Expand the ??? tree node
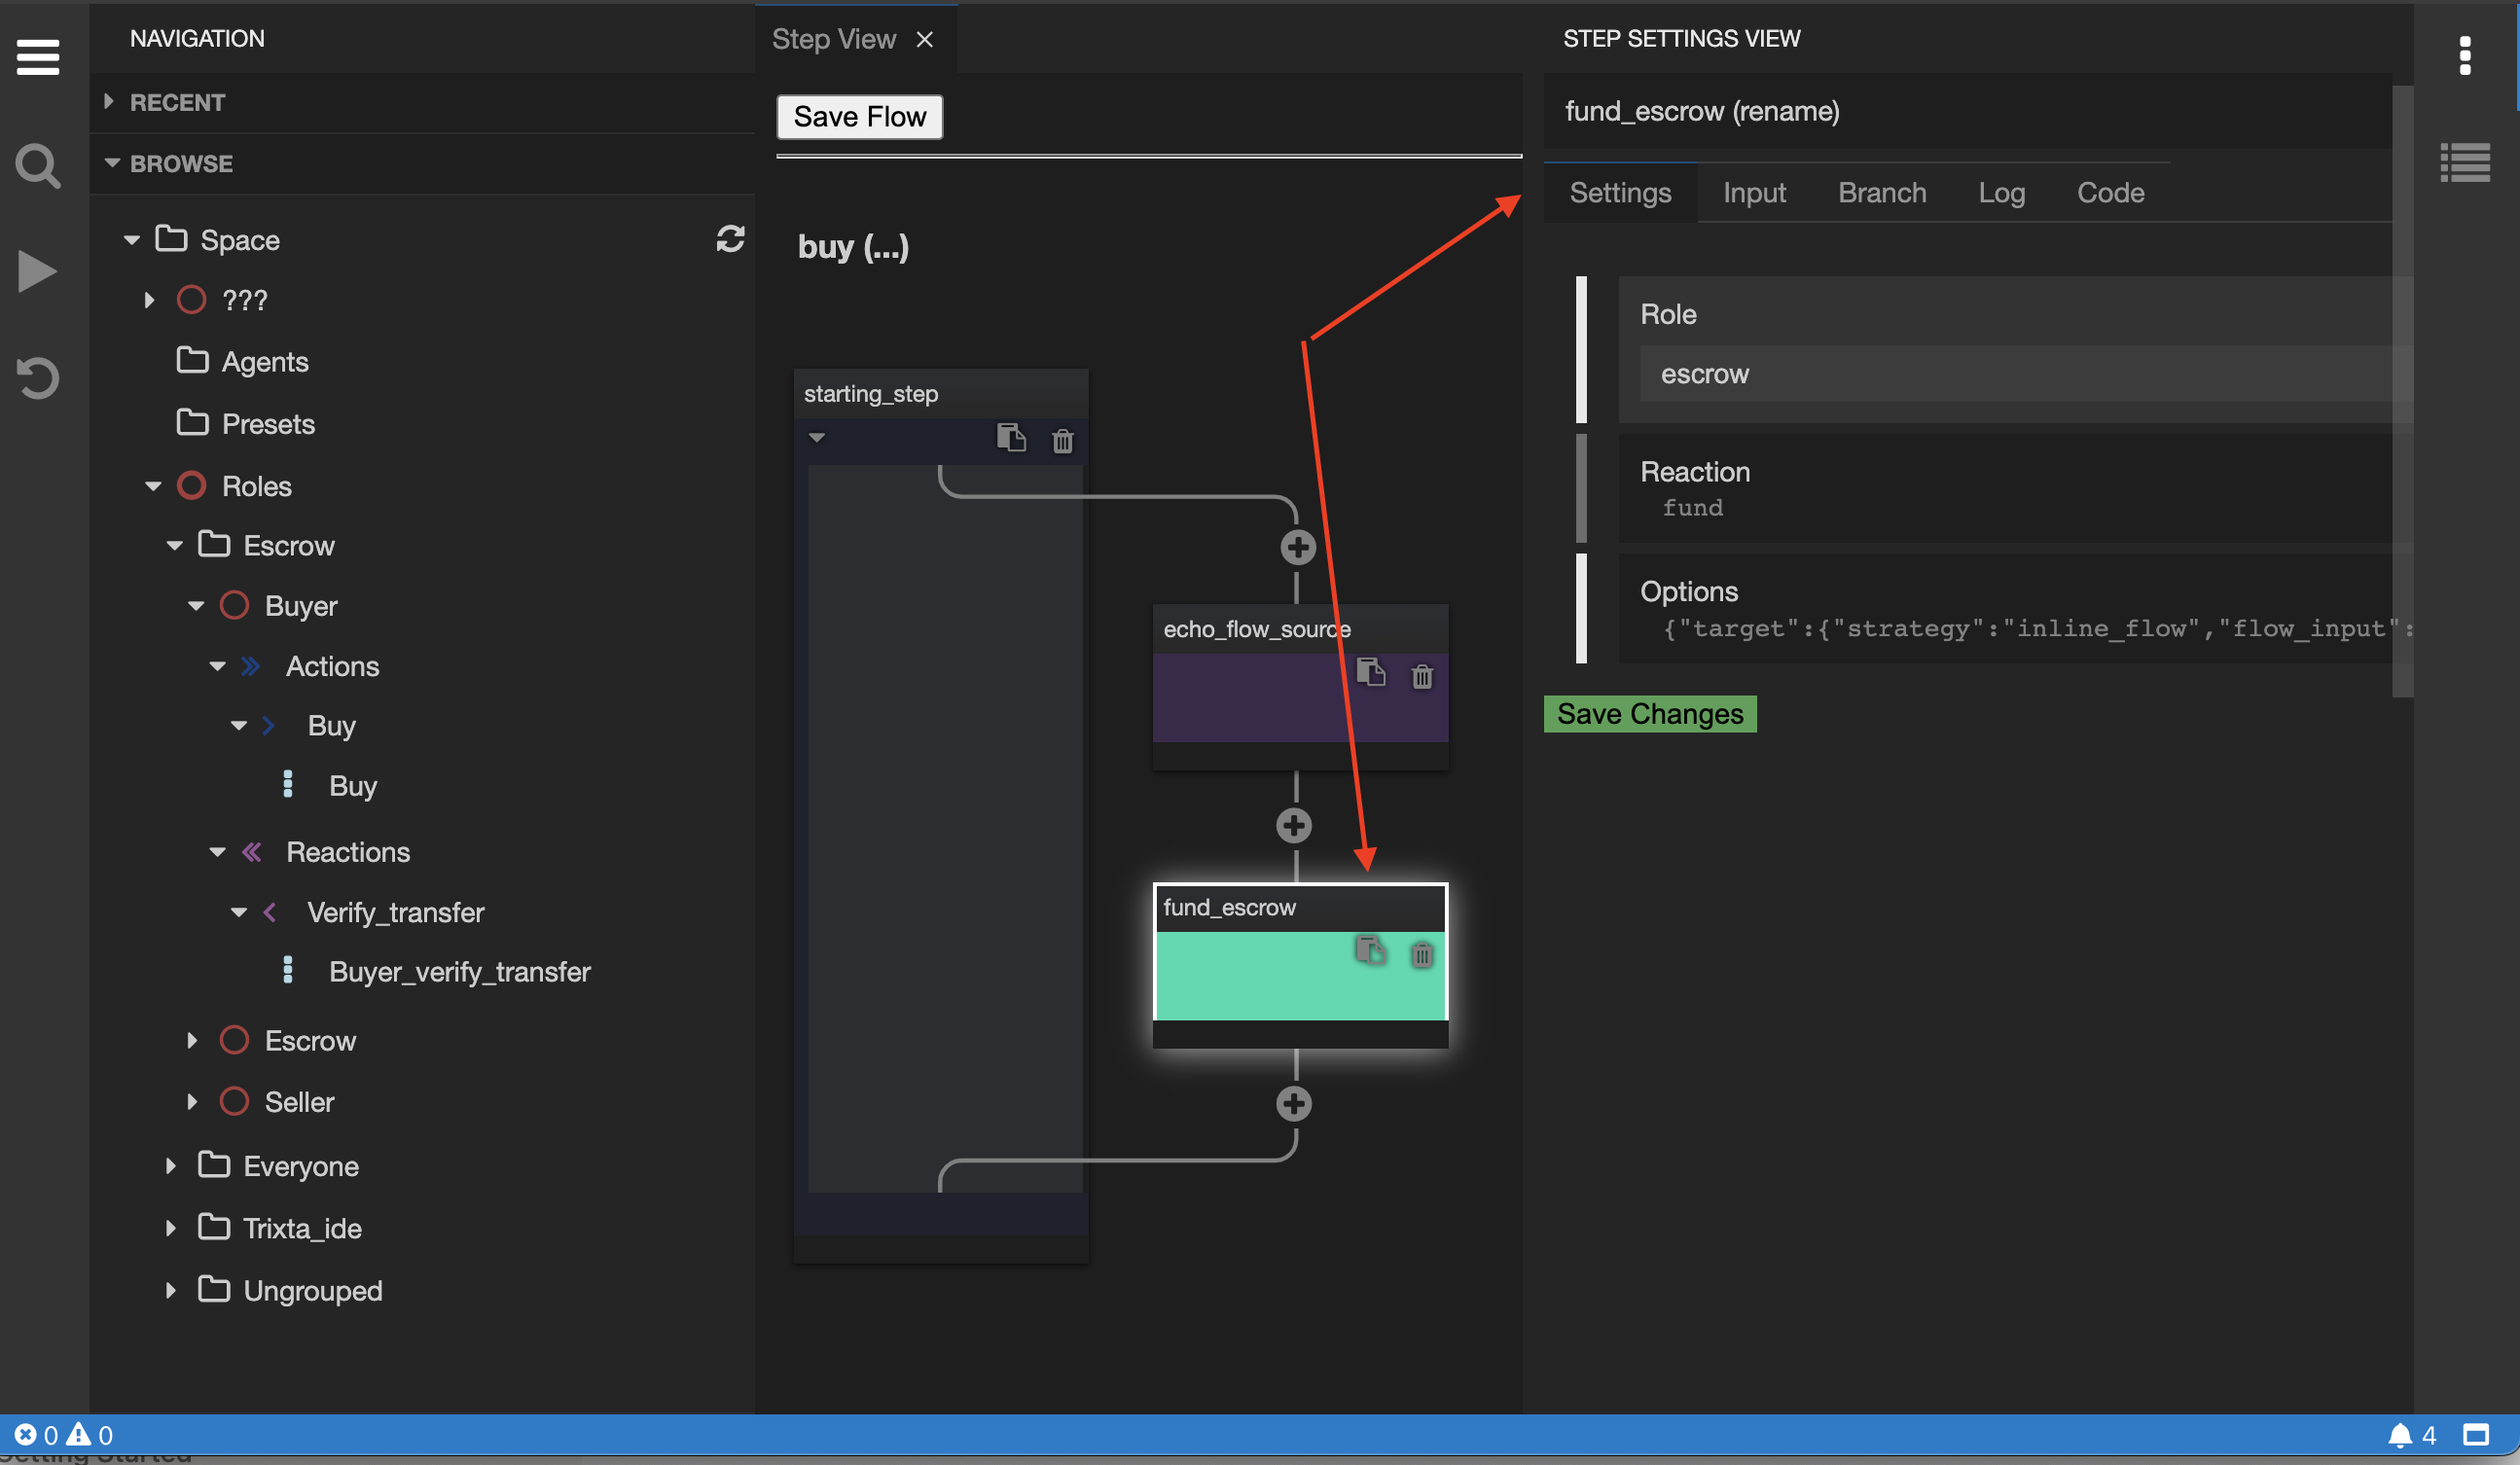 (x=149, y=300)
